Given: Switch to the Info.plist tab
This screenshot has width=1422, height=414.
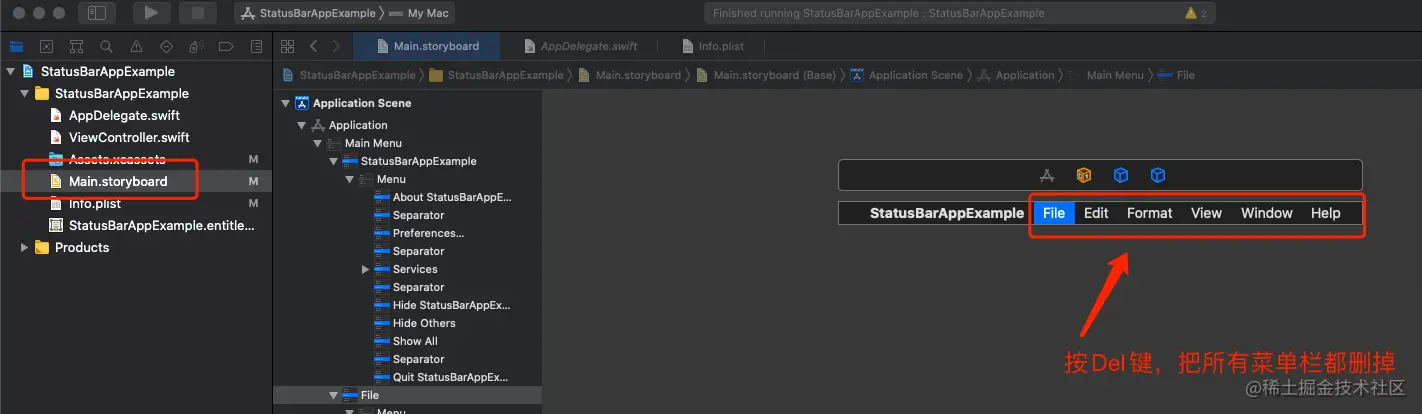Looking at the screenshot, I should coord(713,46).
